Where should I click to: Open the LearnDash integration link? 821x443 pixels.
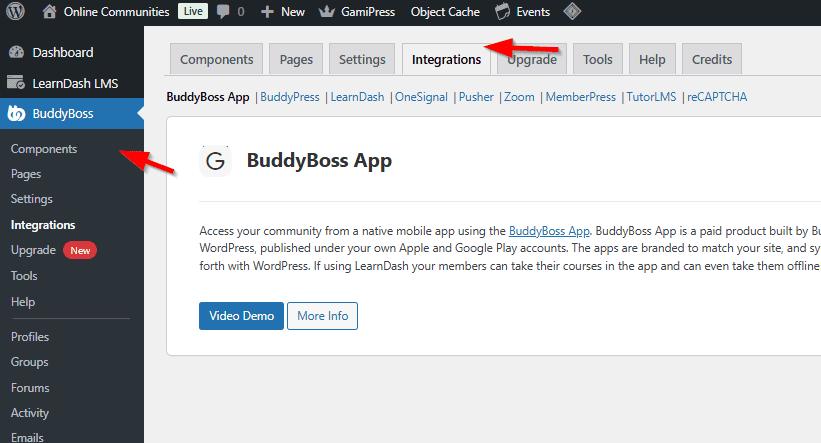click(x=357, y=97)
